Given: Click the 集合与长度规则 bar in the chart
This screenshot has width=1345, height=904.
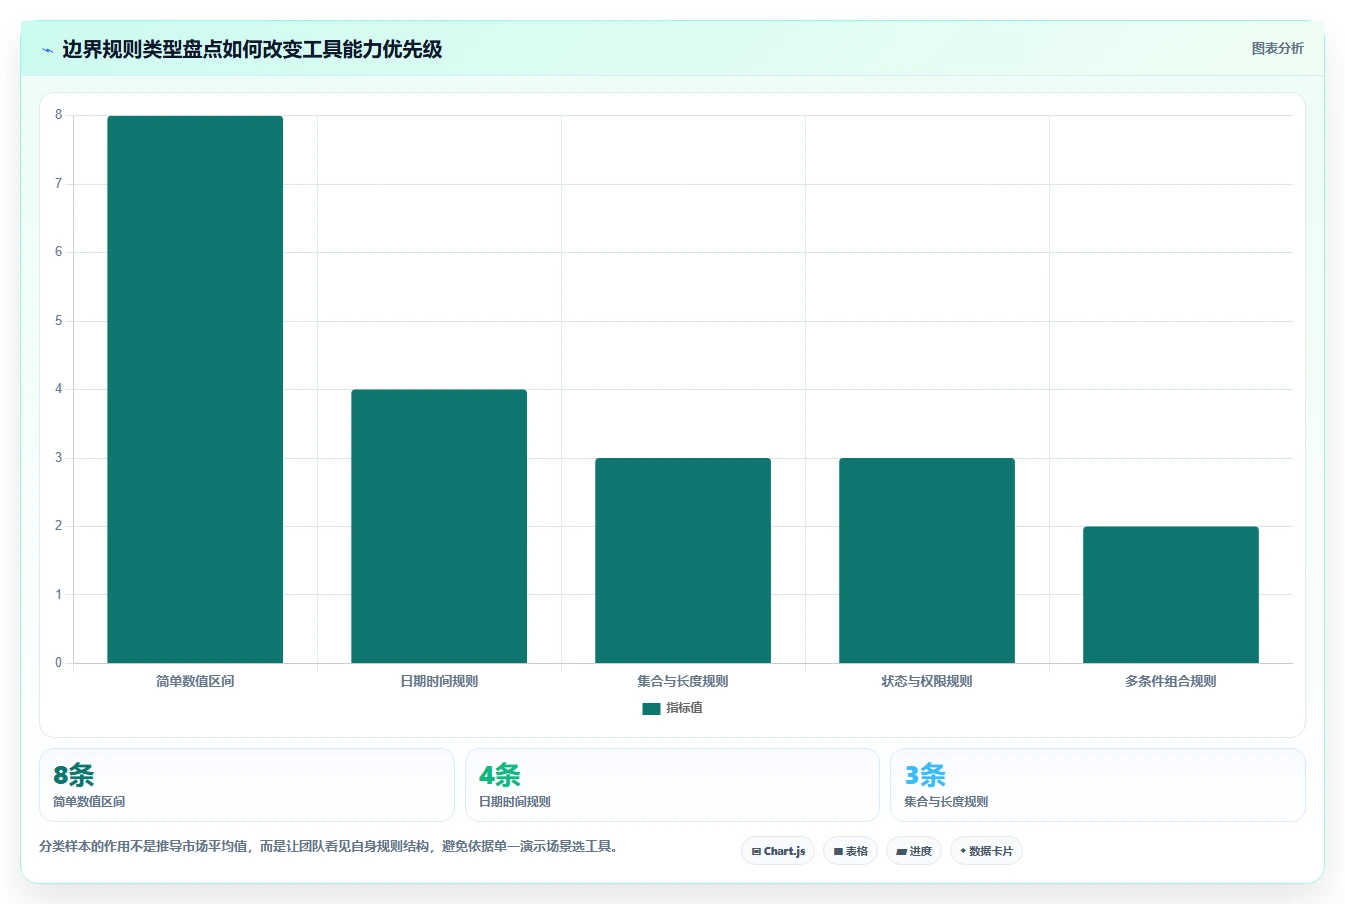Looking at the screenshot, I should 683,560.
